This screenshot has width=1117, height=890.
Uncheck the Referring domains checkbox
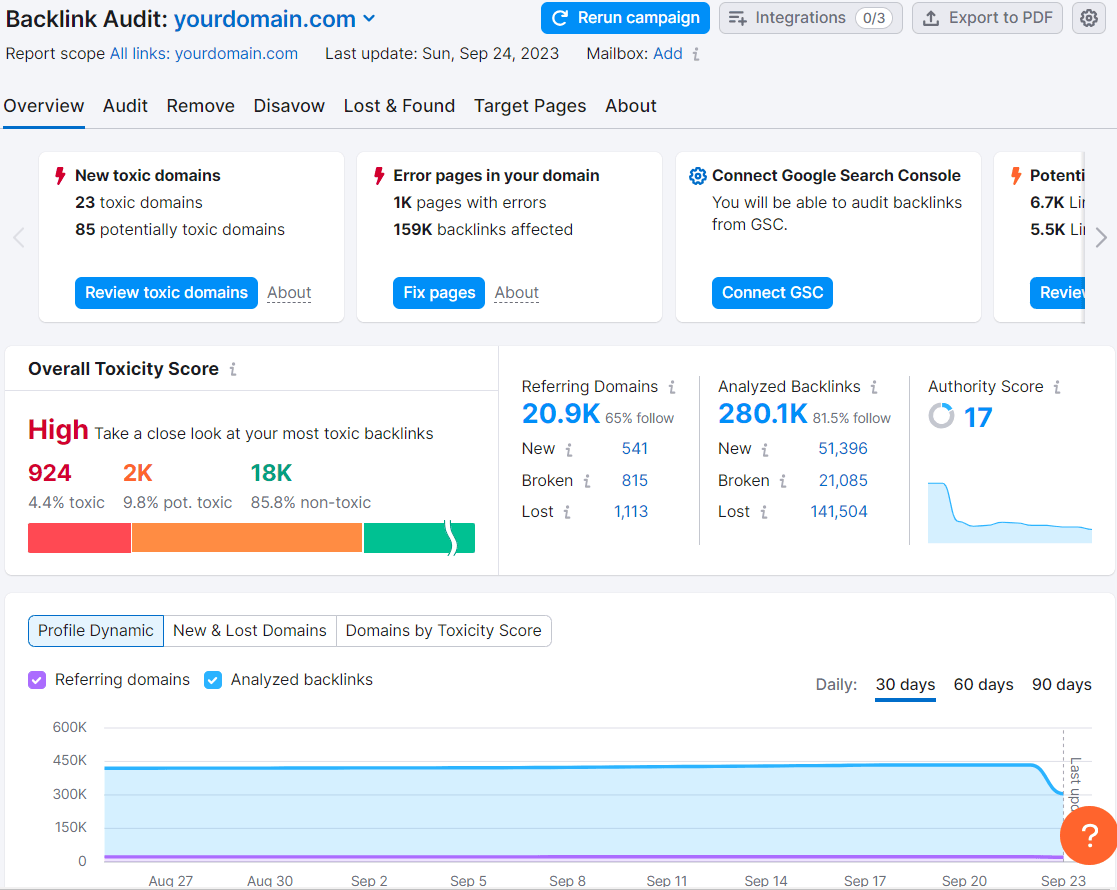coord(37,680)
